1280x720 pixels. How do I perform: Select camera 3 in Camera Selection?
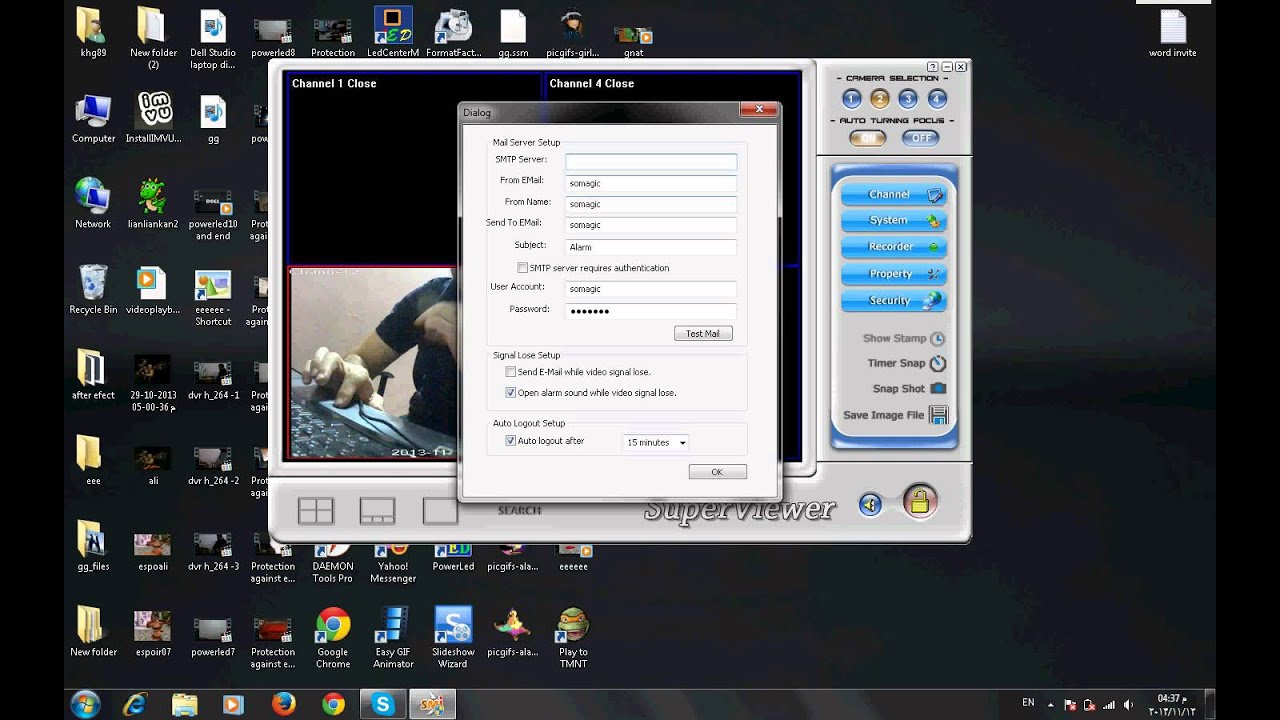coord(908,99)
